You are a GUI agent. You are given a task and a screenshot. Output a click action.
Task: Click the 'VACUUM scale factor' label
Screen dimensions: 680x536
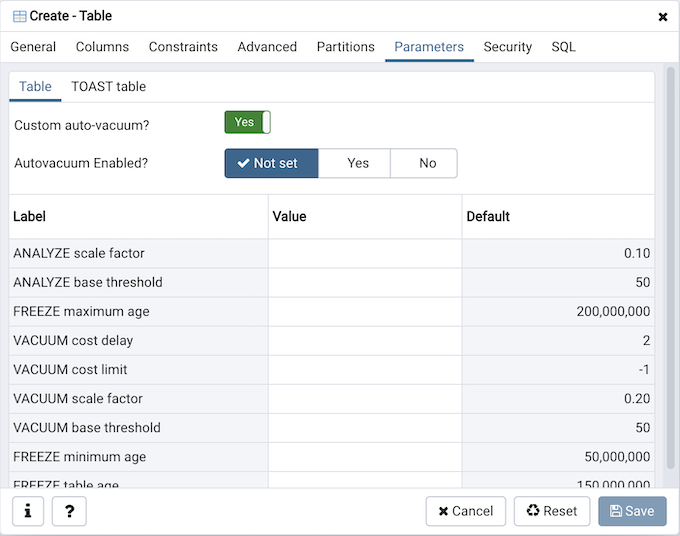coord(78,399)
